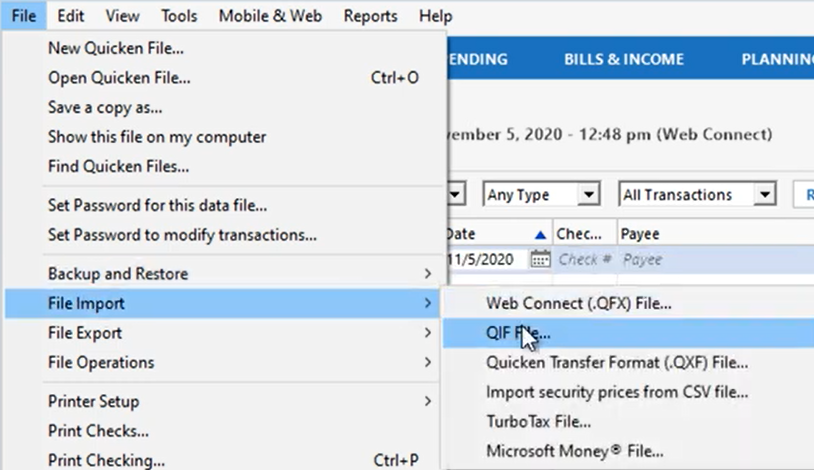The height and width of the screenshot is (470, 814).
Task: Click the Check number column header
Action: (x=585, y=234)
